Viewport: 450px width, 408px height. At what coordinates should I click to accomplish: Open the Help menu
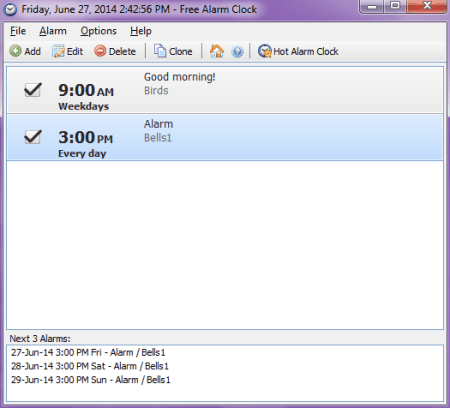click(x=141, y=31)
